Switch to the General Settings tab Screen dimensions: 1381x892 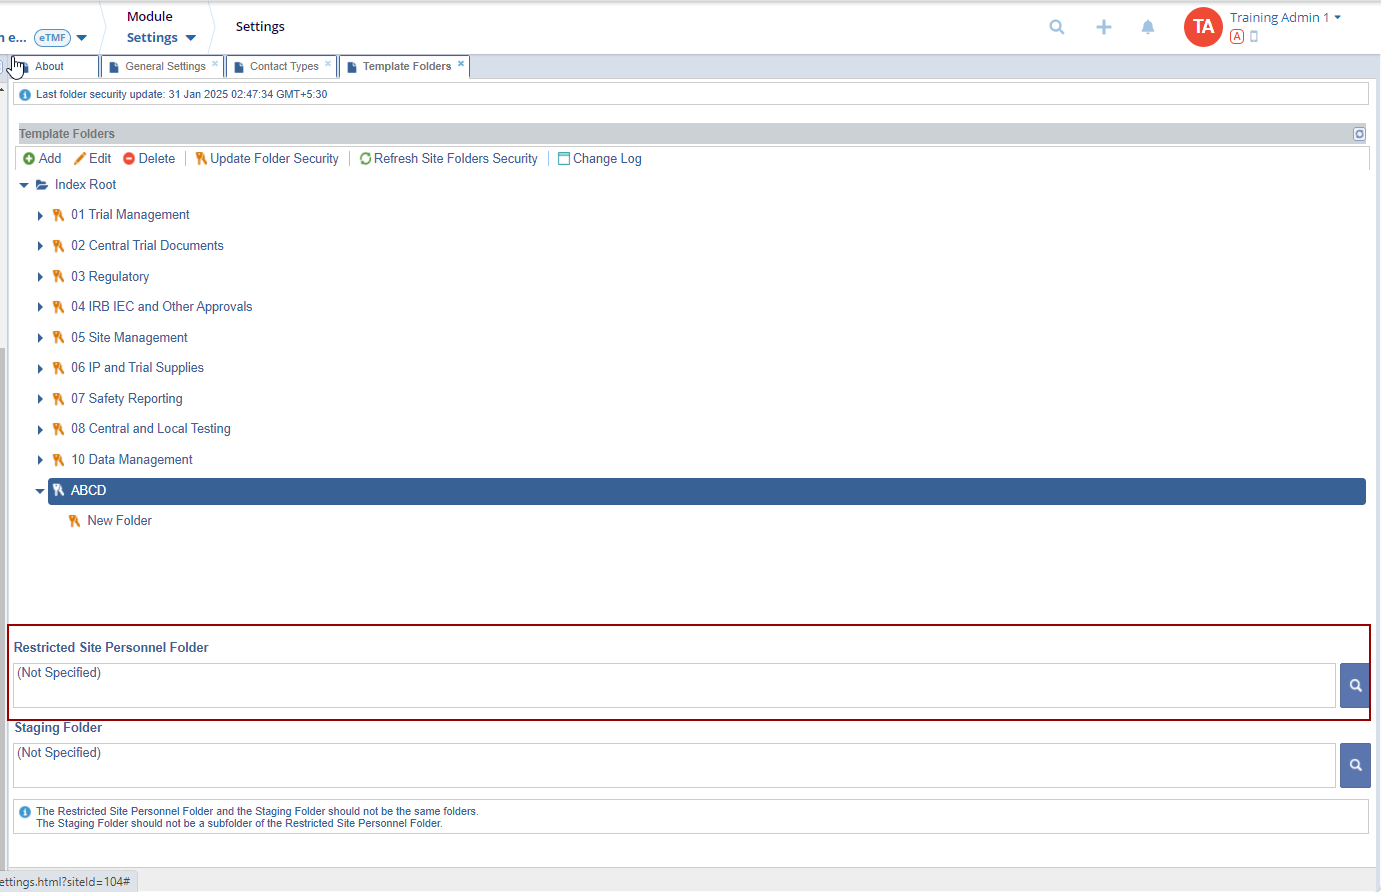point(165,67)
